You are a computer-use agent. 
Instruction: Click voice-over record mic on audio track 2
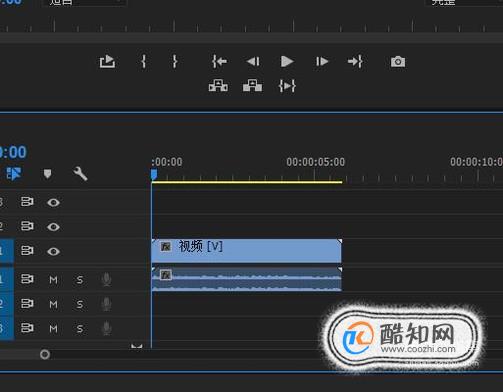106,304
